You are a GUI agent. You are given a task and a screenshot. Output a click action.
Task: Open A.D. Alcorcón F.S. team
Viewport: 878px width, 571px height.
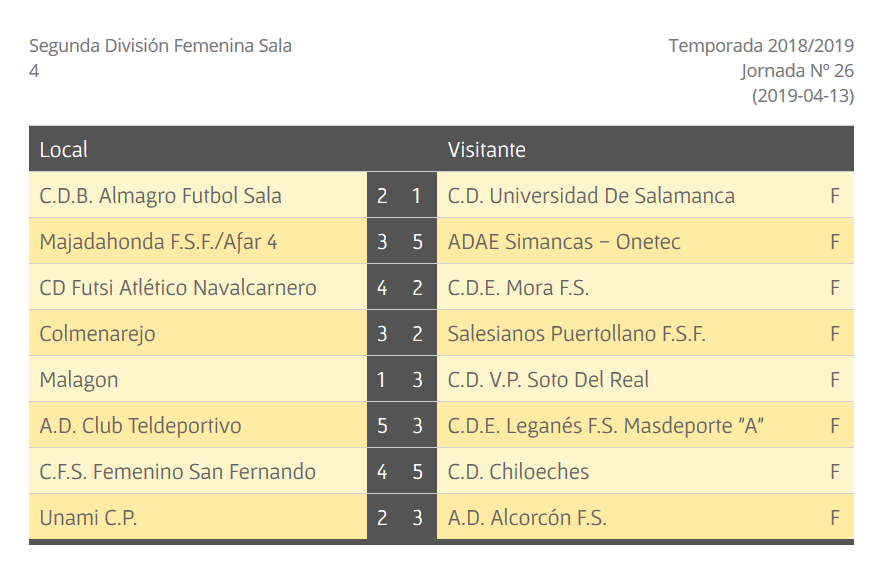[527, 518]
